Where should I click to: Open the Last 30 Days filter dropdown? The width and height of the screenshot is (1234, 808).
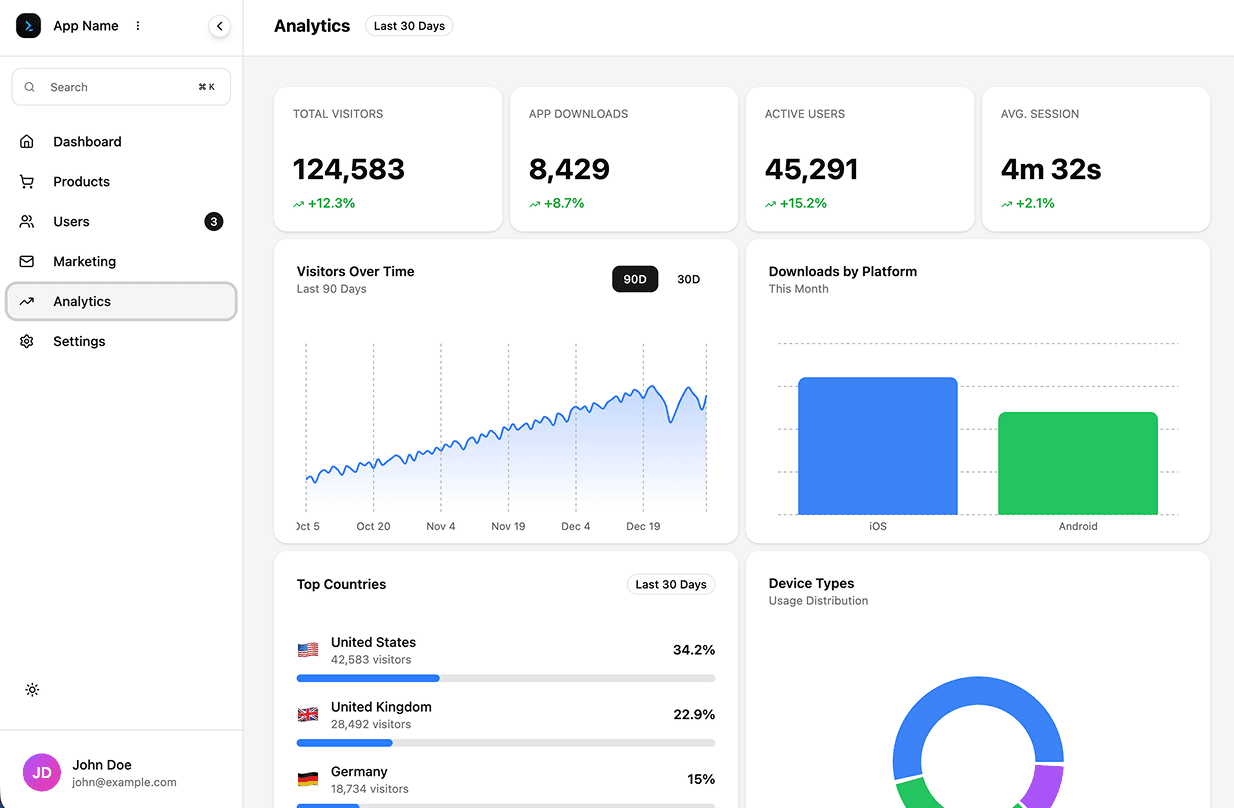point(409,26)
